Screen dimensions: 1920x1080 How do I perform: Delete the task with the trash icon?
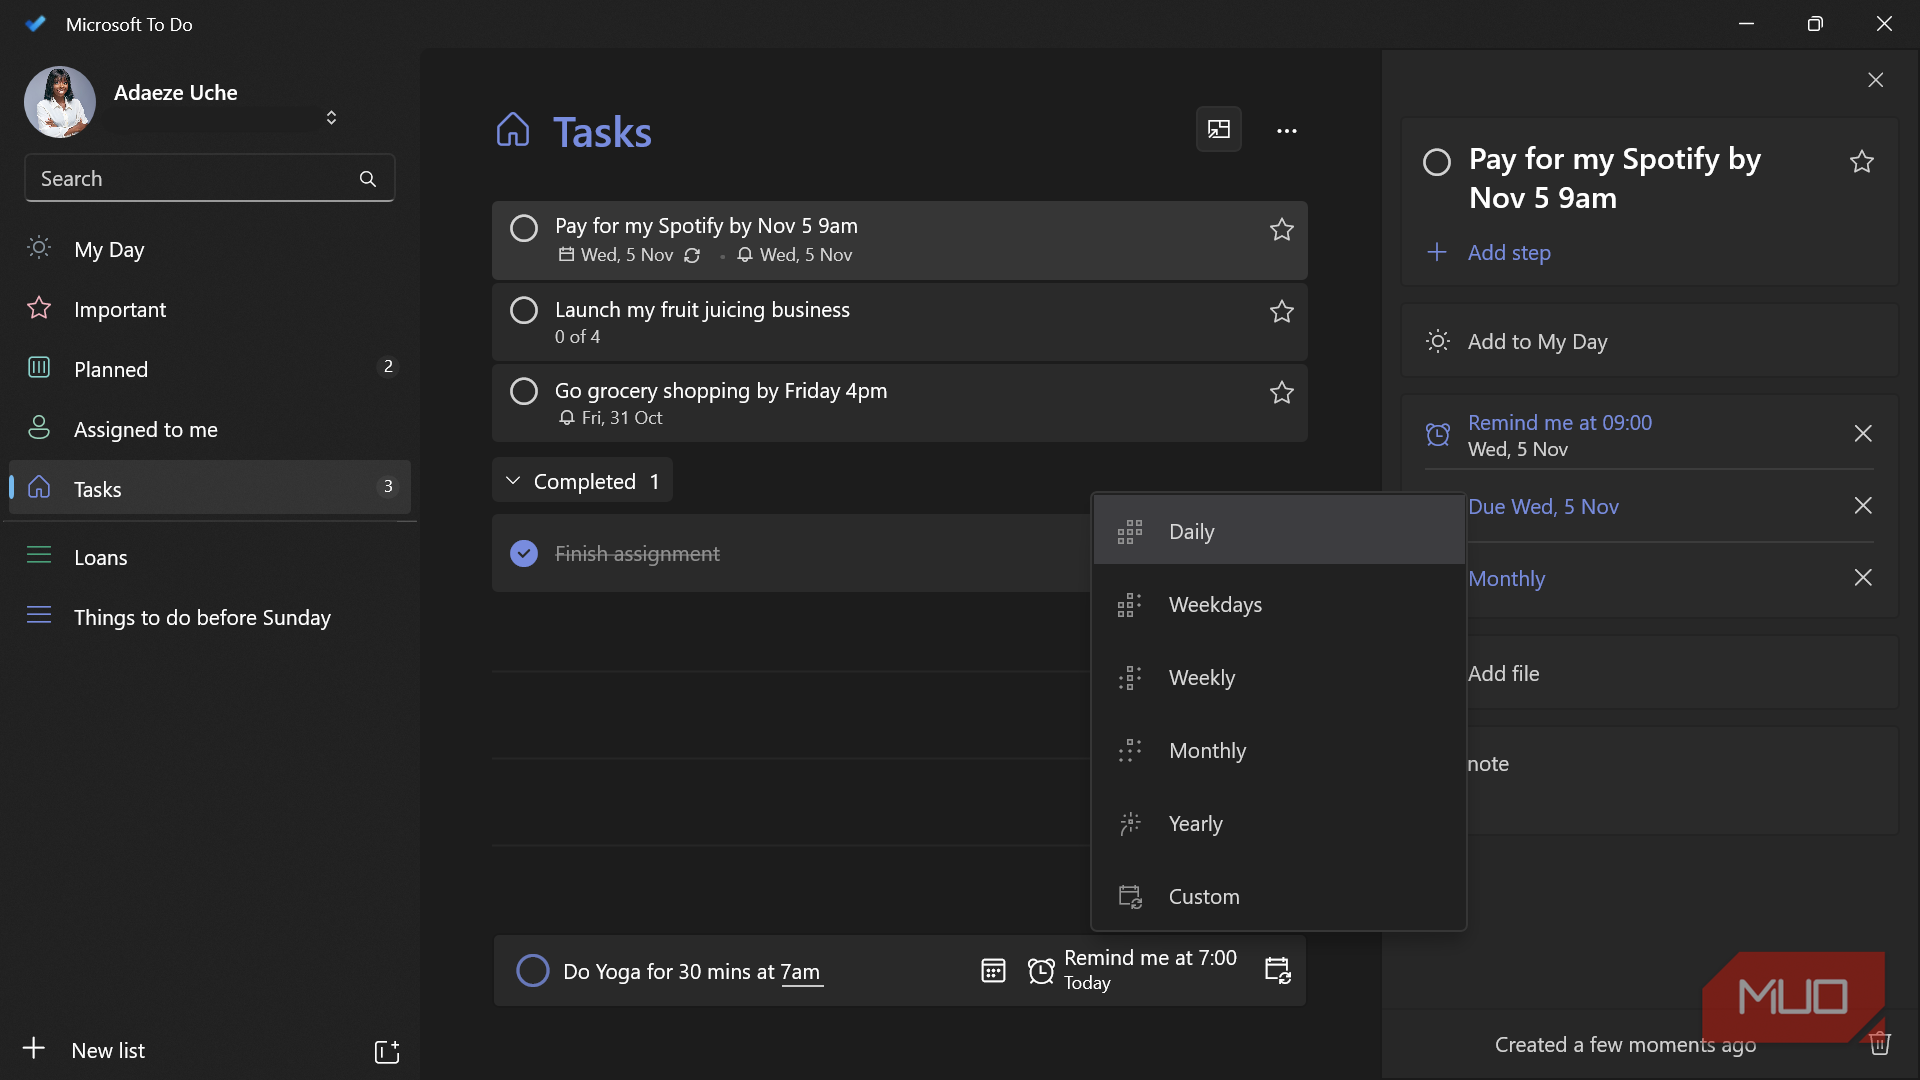[x=1880, y=1044]
